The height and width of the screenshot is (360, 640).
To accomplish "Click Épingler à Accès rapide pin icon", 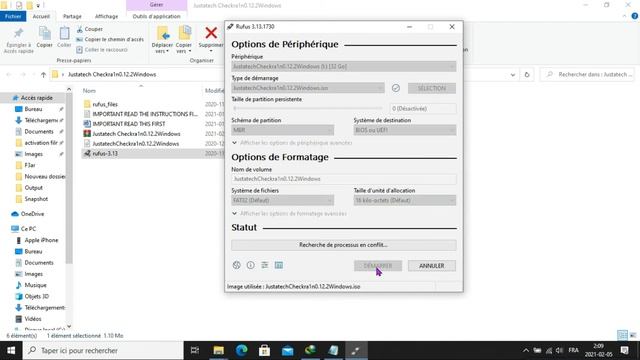I will tap(18, 33).
